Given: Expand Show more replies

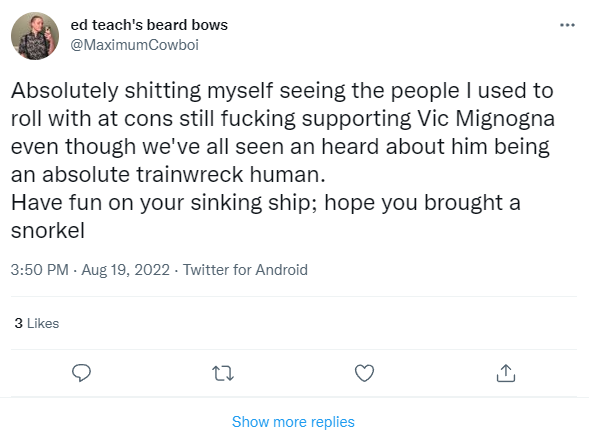Looking at the screenshot, I should click(293, 422).
